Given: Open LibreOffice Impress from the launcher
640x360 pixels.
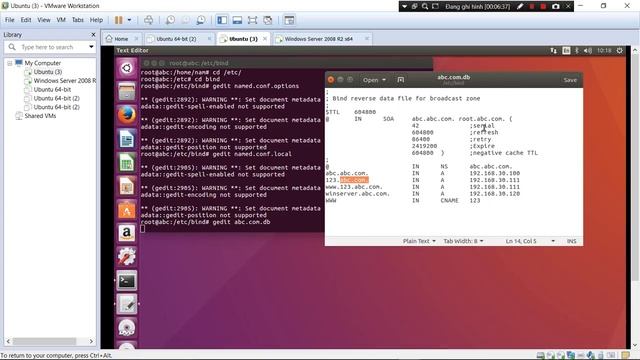Looking at the screenshot, I should pos(127,187).
